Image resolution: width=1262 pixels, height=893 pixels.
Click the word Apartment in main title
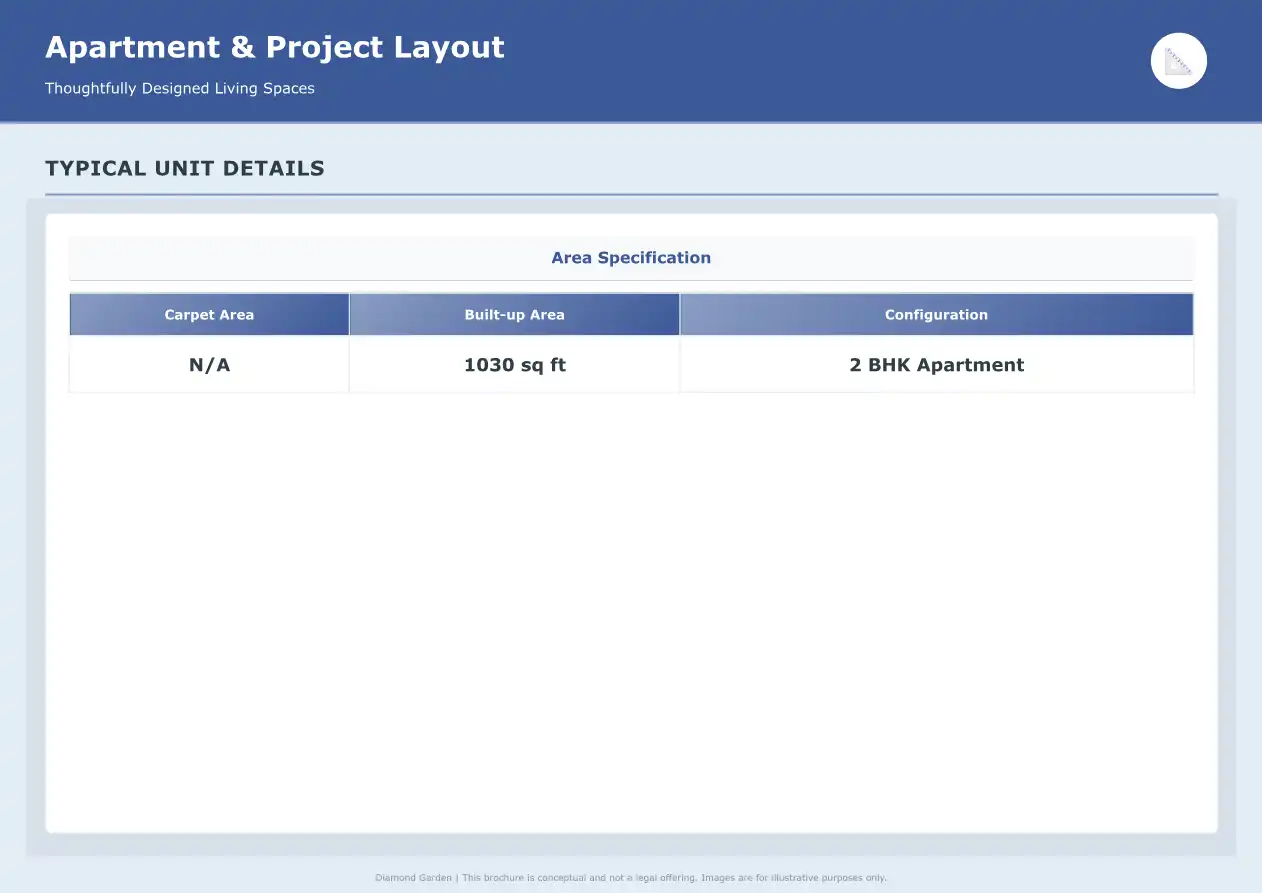tap(133, 47)
